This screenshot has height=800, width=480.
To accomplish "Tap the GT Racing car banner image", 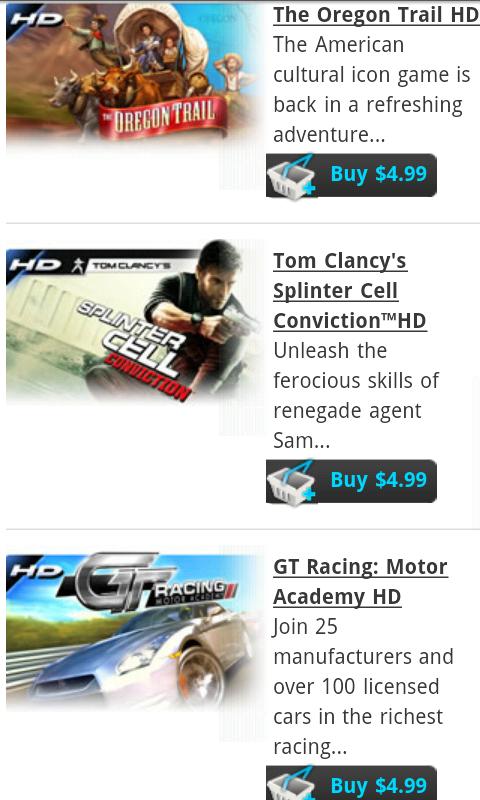I will click(135, 630).
